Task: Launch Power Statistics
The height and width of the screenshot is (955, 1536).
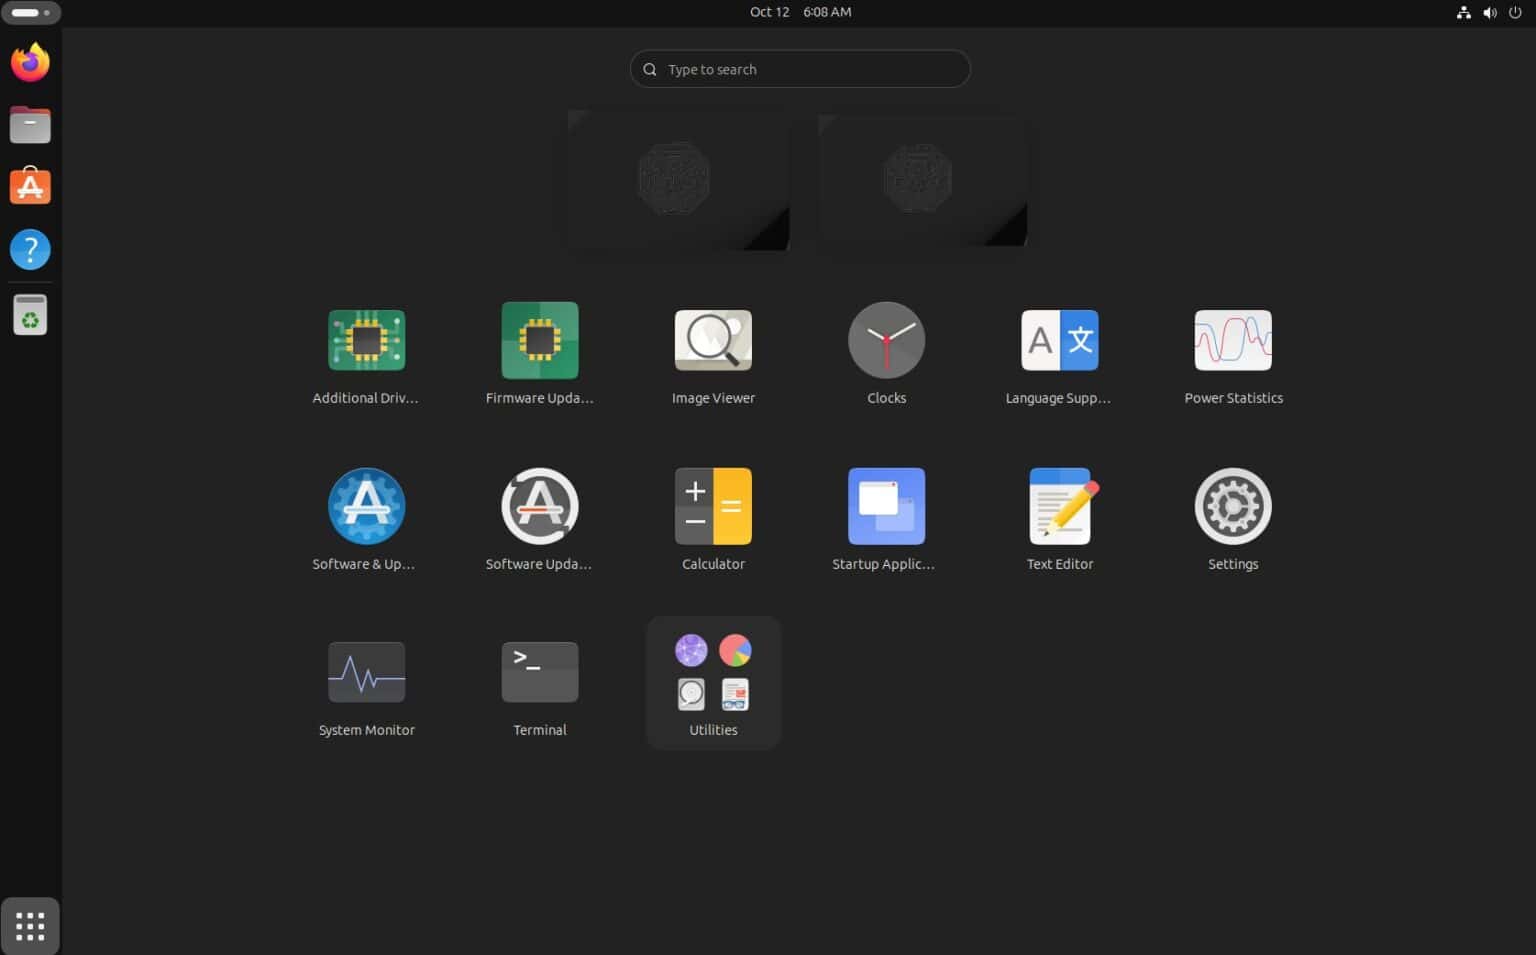Action: tap(1233, 340)
